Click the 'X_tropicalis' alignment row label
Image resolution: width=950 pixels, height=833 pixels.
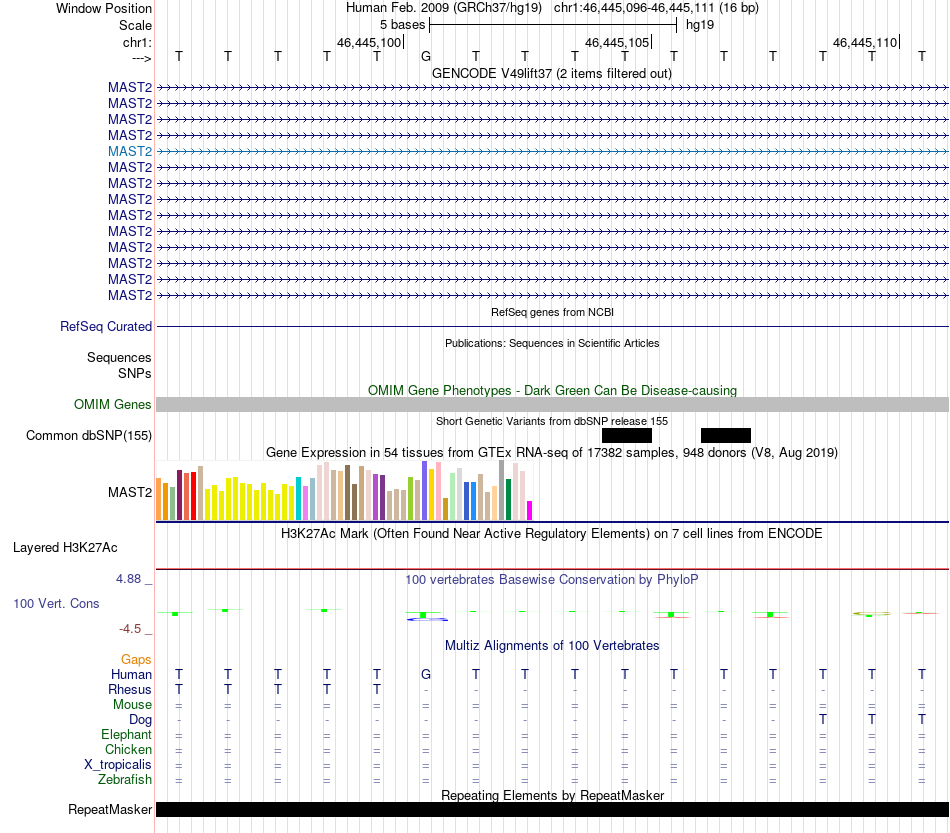tap(118, 765)
